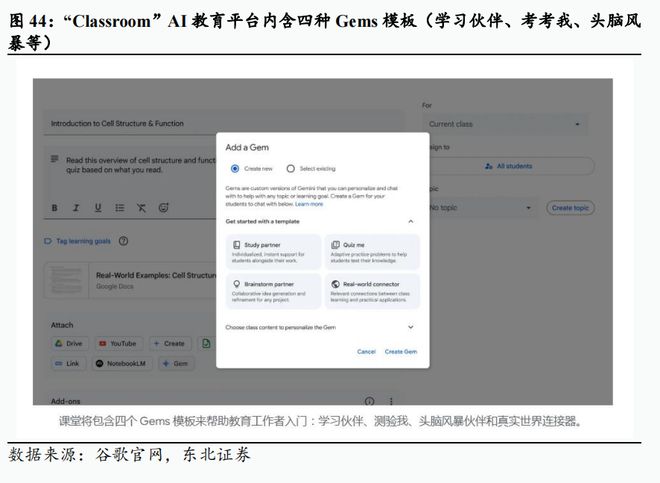The image size is (660, 483).
Task: Click the Study partner book icon
Action: point(237,245)
